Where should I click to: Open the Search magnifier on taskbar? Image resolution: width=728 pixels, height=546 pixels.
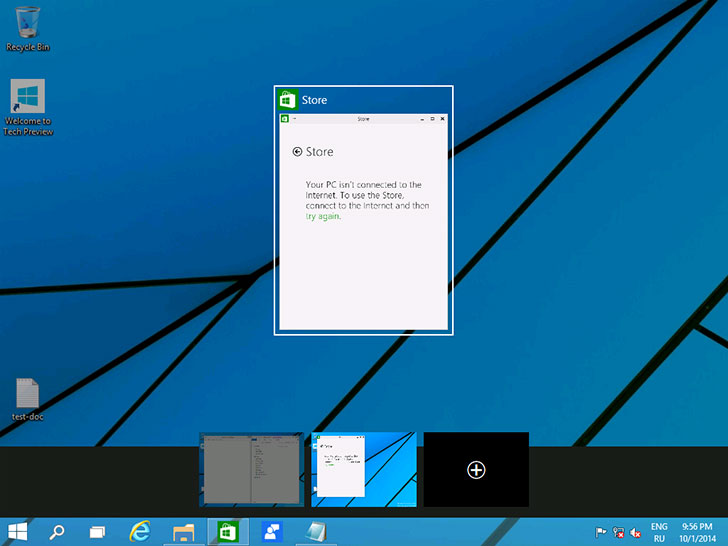coord(57,532)
